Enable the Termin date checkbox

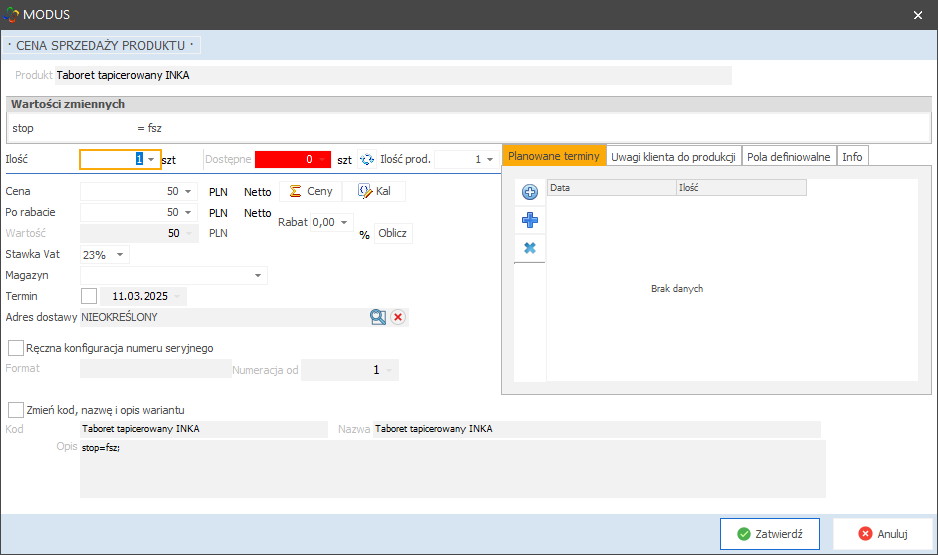(x=89, y=296)
